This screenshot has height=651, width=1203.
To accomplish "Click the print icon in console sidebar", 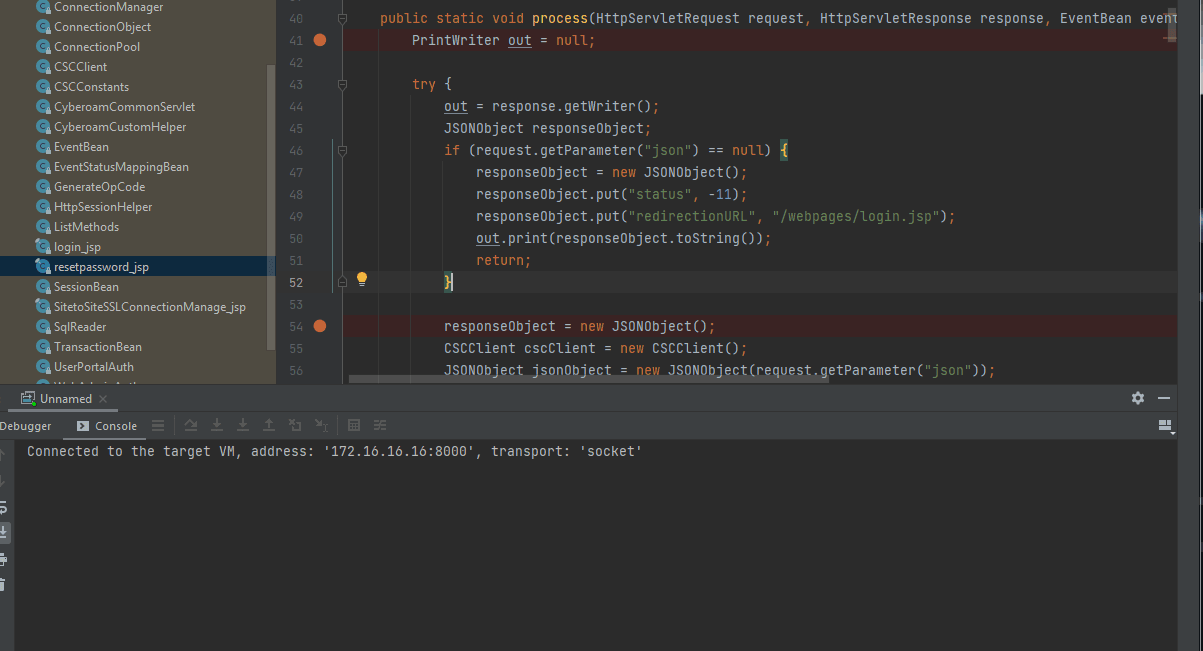I will 3,559.
